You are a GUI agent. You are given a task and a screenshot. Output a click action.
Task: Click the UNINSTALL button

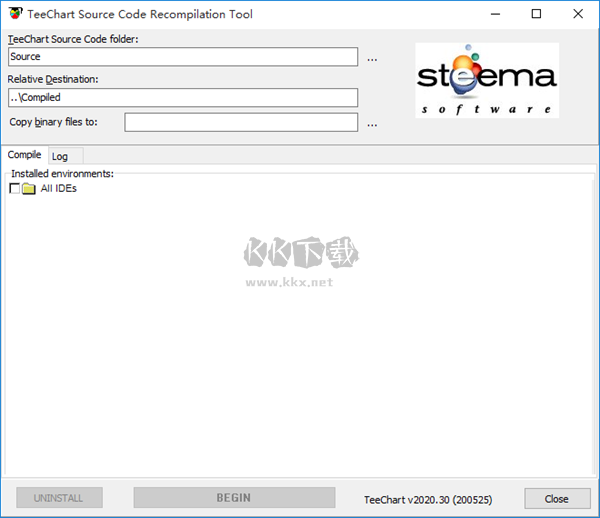(x=59, y=498)
